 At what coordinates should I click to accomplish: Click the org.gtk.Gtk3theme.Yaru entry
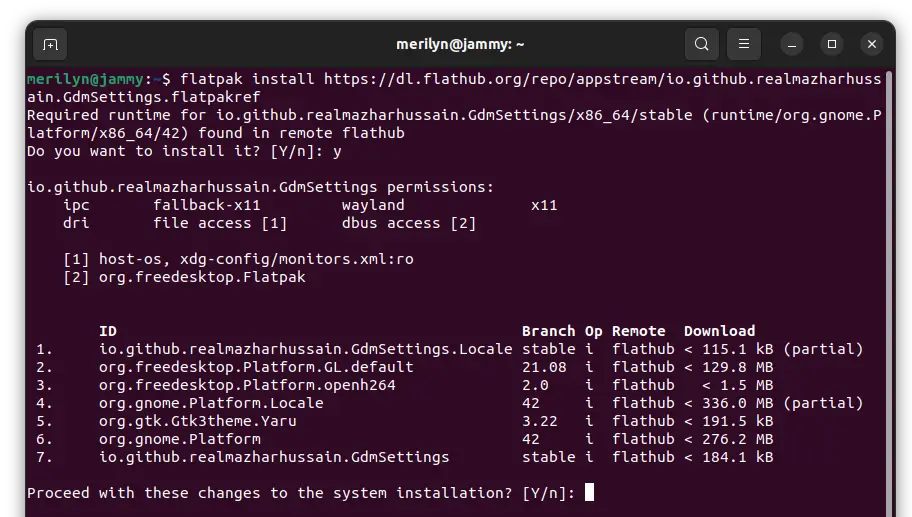pyautogui.click(x=197, y=421)
